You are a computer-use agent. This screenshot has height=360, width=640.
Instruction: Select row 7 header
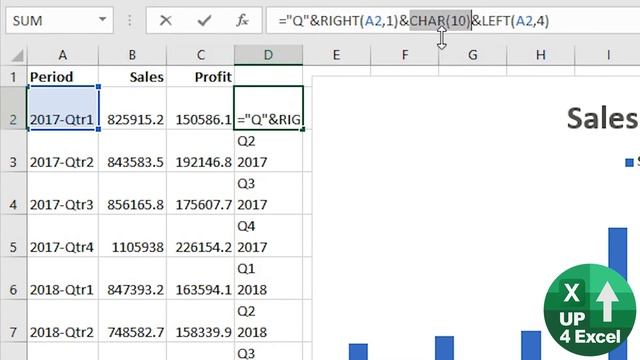13,320
